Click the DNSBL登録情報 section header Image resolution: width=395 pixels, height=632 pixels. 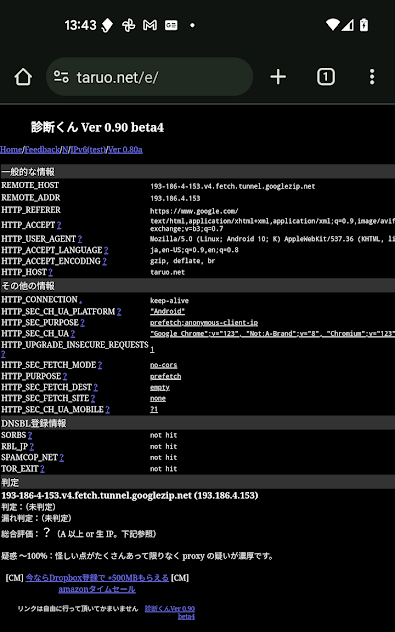[198, 423]
